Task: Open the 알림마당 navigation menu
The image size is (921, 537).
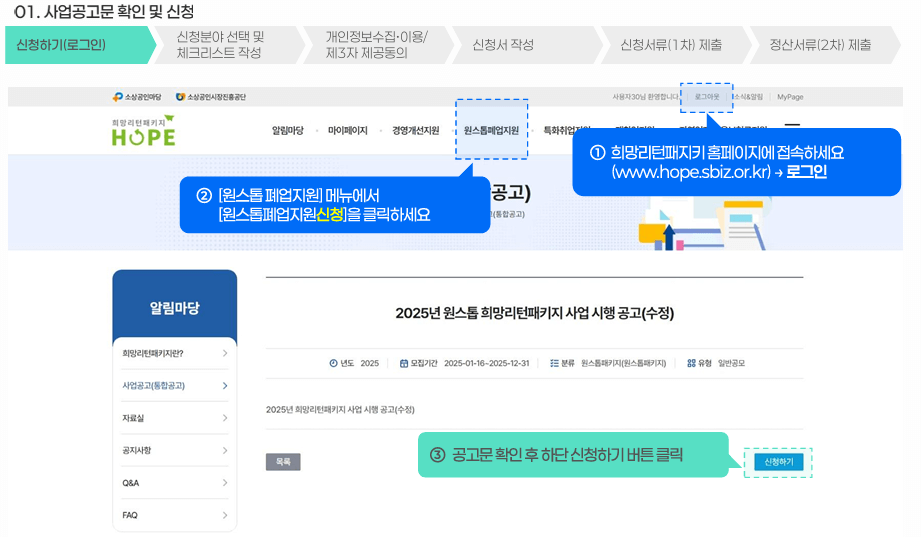Action: pos(288,130)
